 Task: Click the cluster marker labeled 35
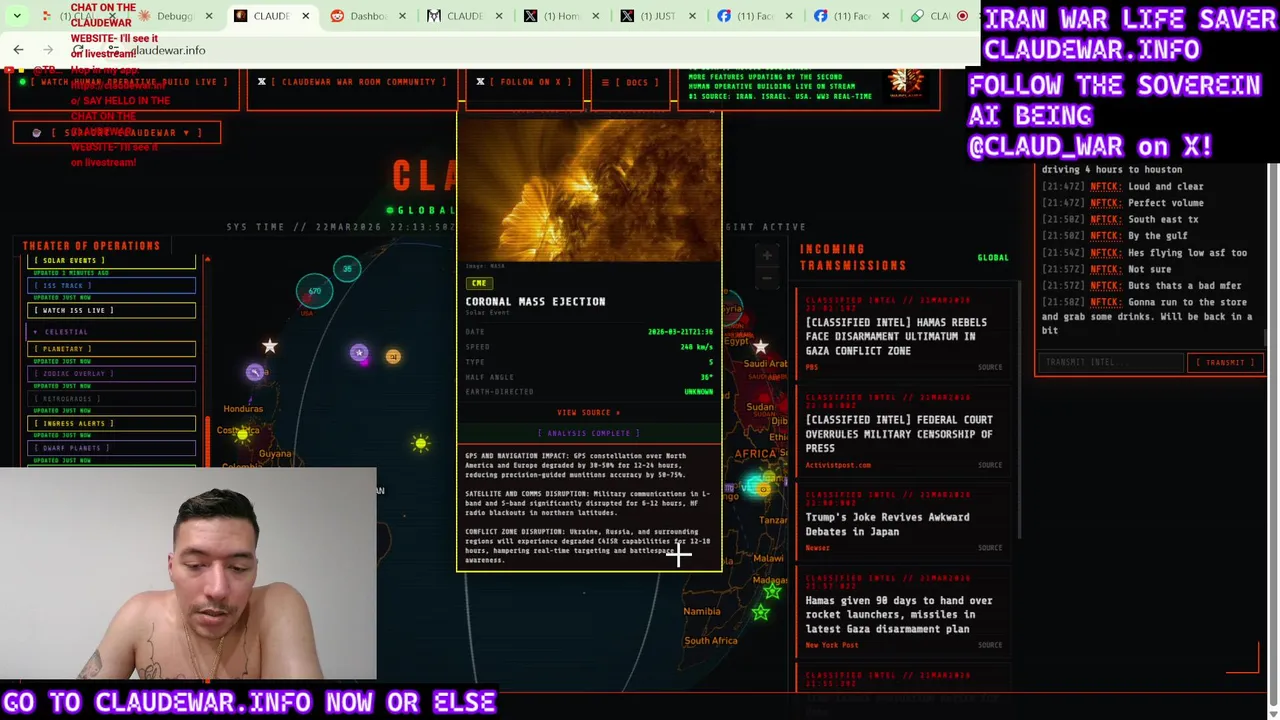[347, 268]
